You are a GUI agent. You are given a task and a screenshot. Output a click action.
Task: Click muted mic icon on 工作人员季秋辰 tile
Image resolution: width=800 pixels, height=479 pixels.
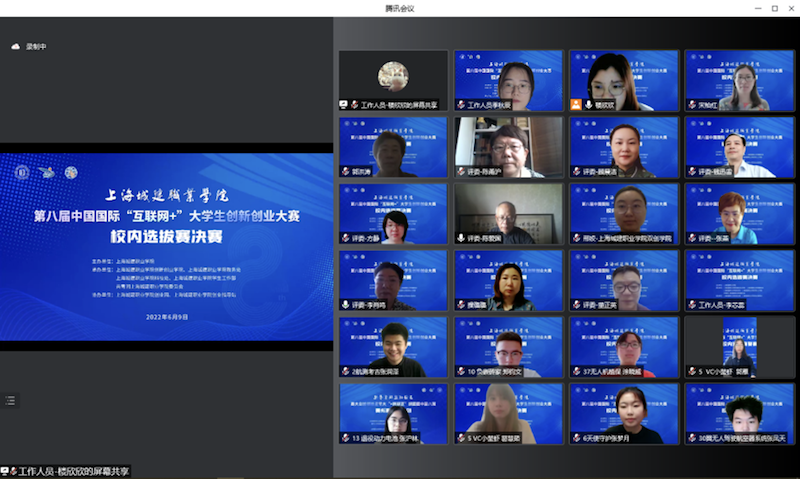[461, 105]
